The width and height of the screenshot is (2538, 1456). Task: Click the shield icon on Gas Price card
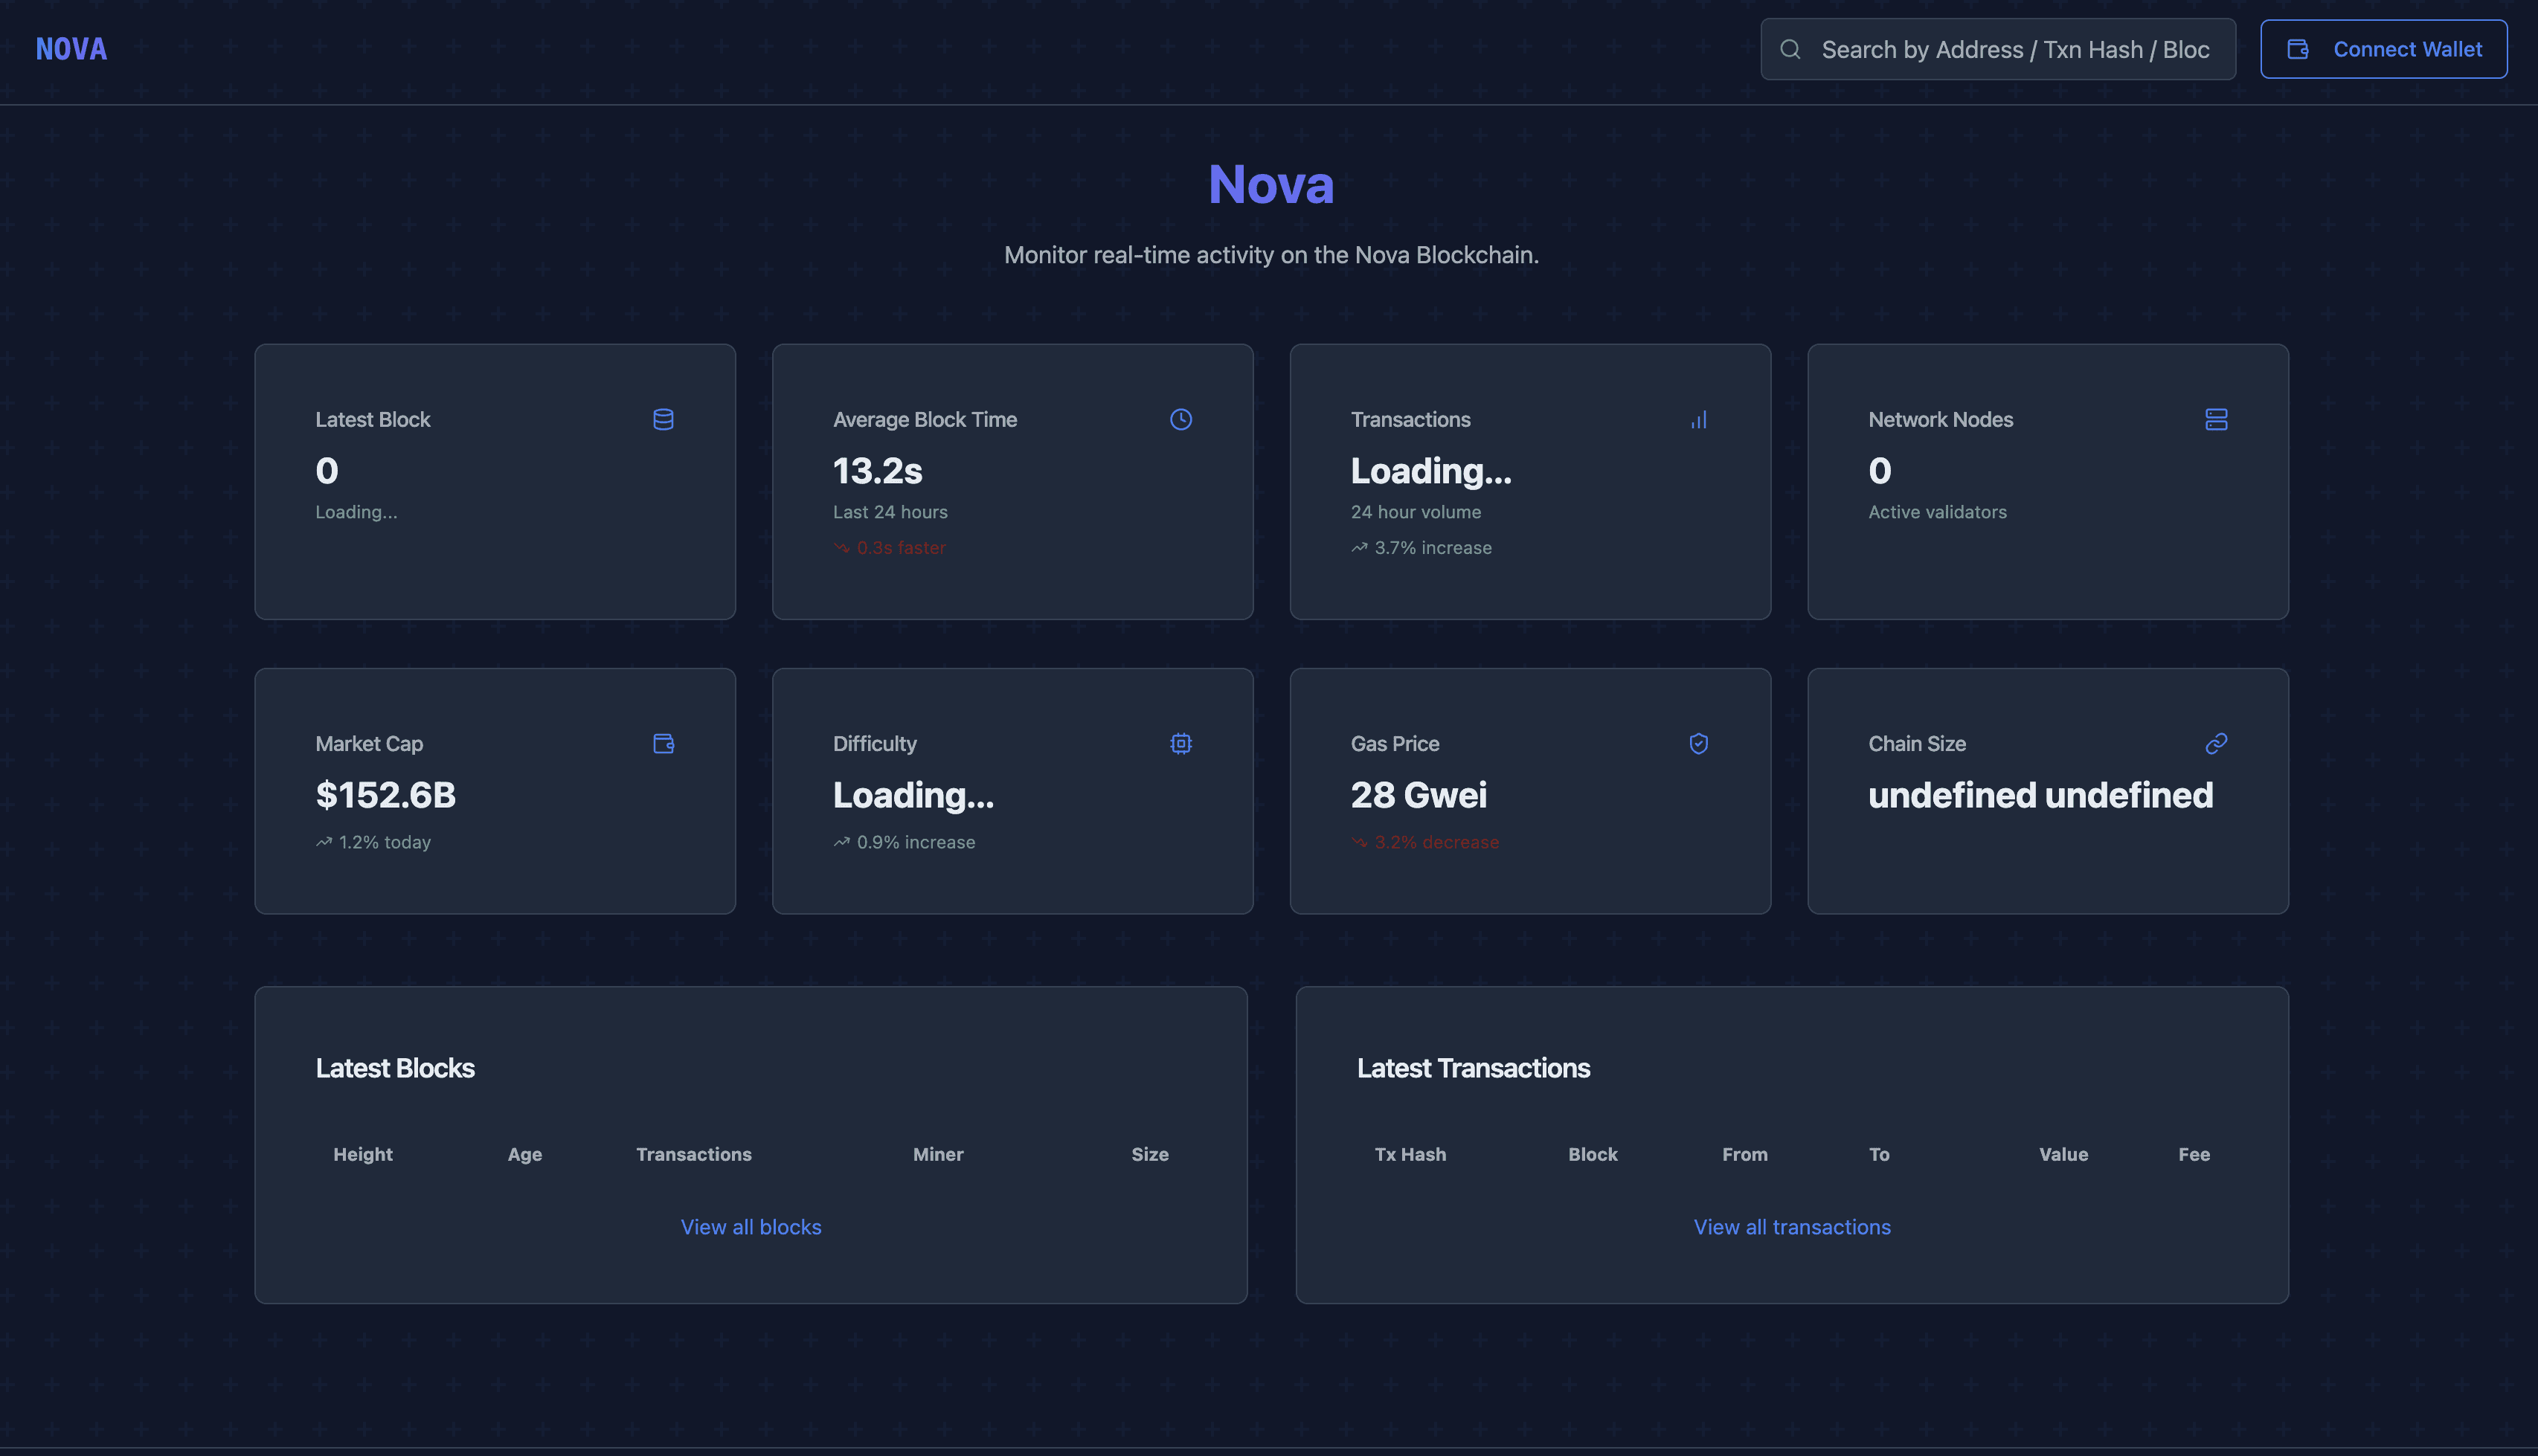(1698, 743)
